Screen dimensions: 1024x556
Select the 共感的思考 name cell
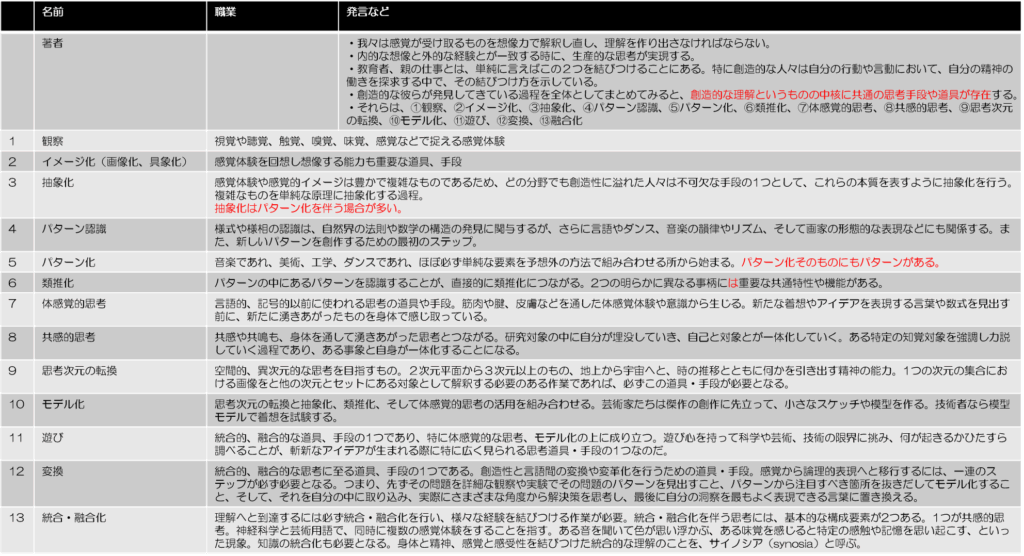coord(68,337)
